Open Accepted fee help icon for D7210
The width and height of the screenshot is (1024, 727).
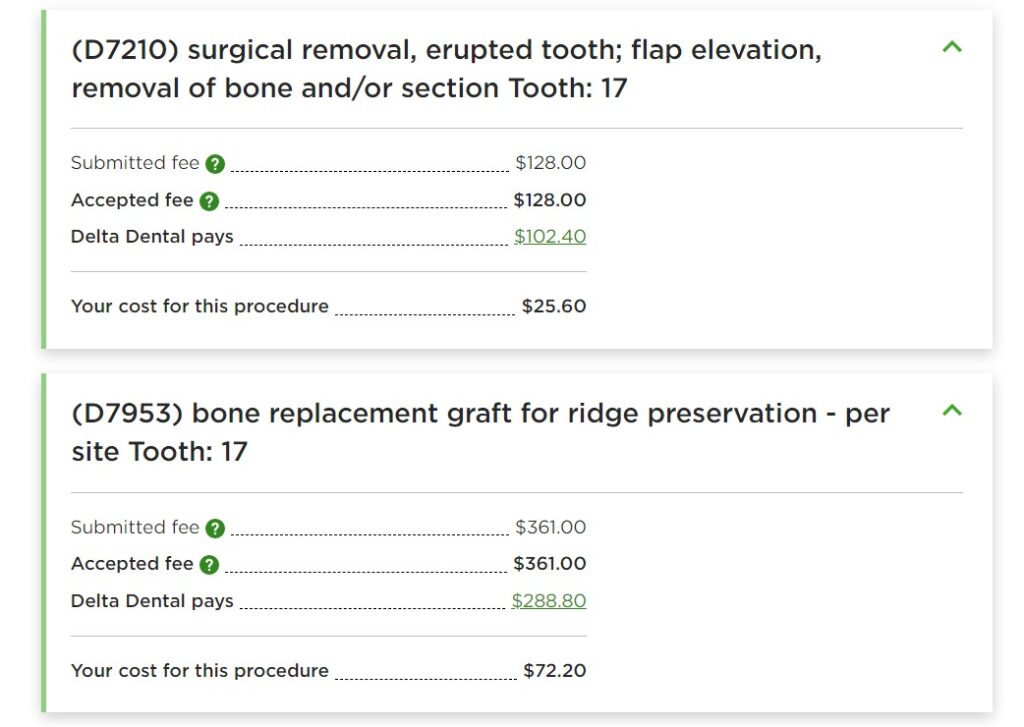point(209,201)
